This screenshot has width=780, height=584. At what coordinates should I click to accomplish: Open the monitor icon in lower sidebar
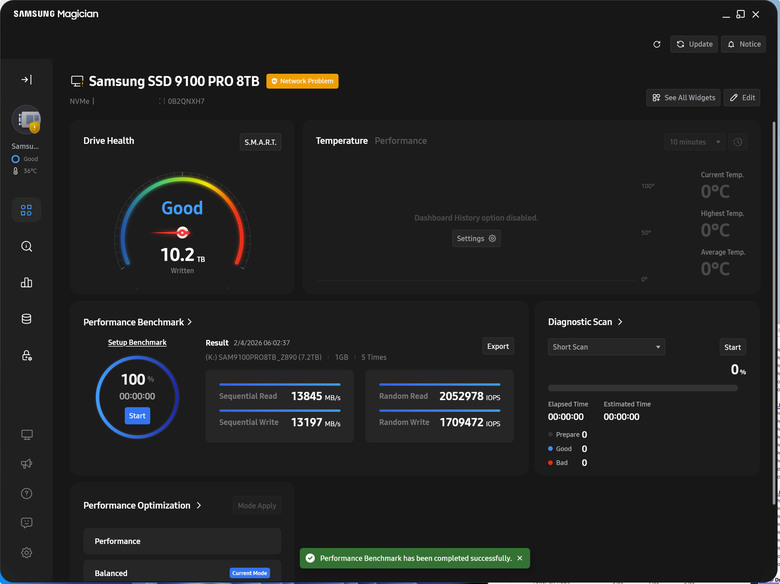coord(27,435)
